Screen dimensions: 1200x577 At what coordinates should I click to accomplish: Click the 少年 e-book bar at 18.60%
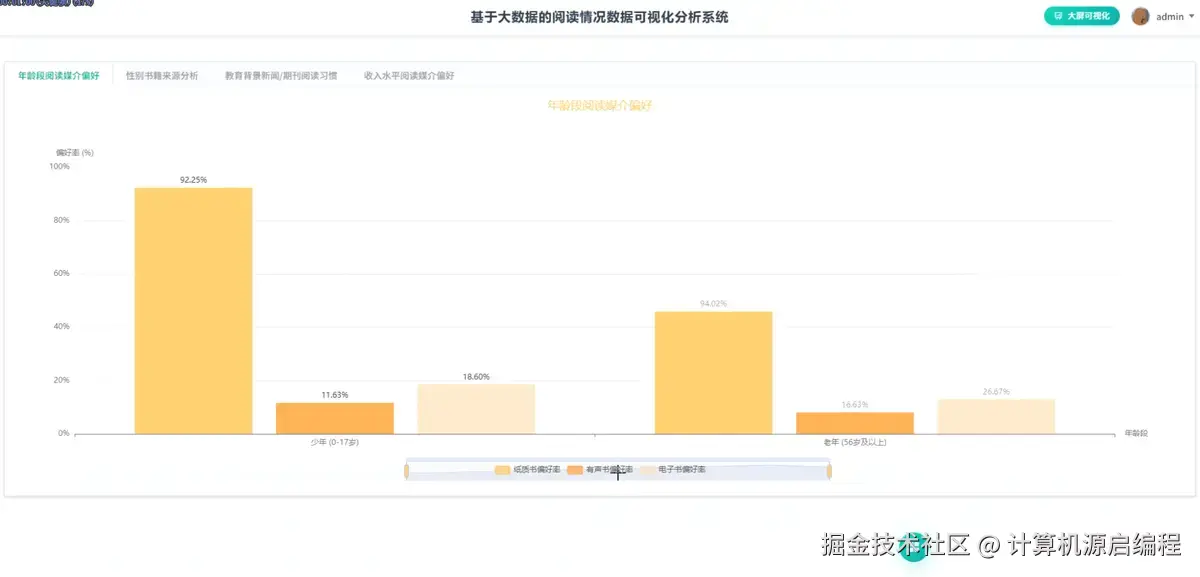point(476,409)
